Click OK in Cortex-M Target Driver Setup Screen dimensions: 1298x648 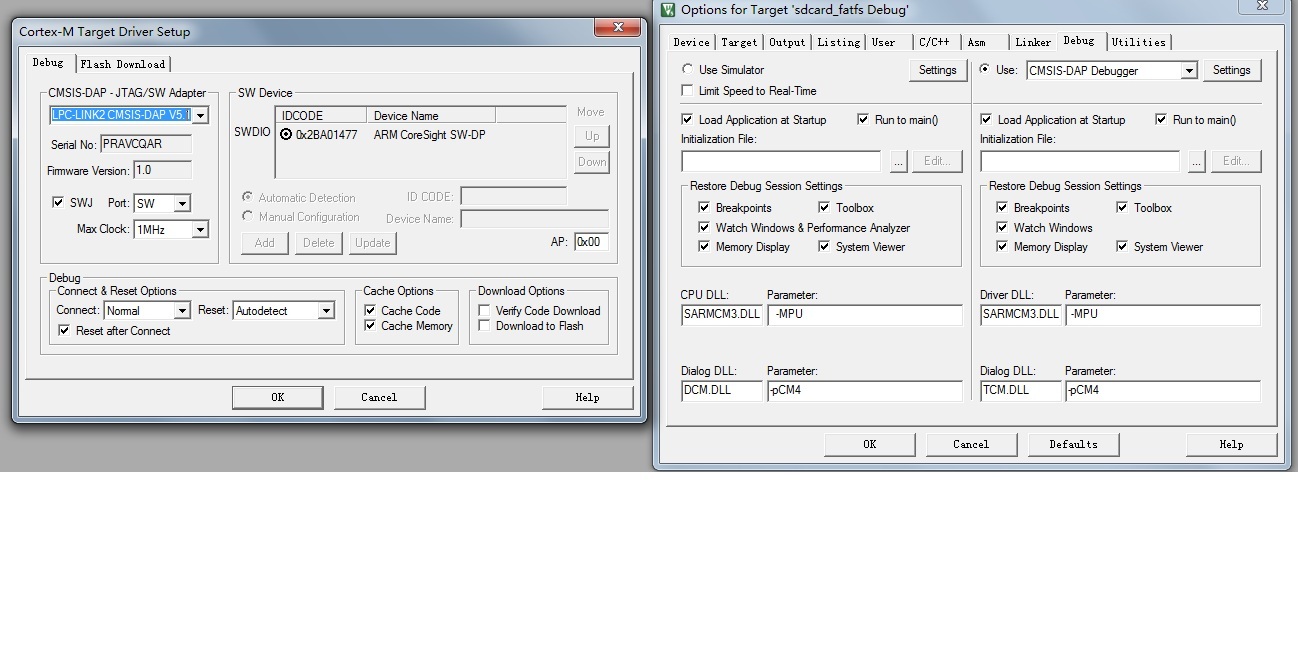[278, 397]
